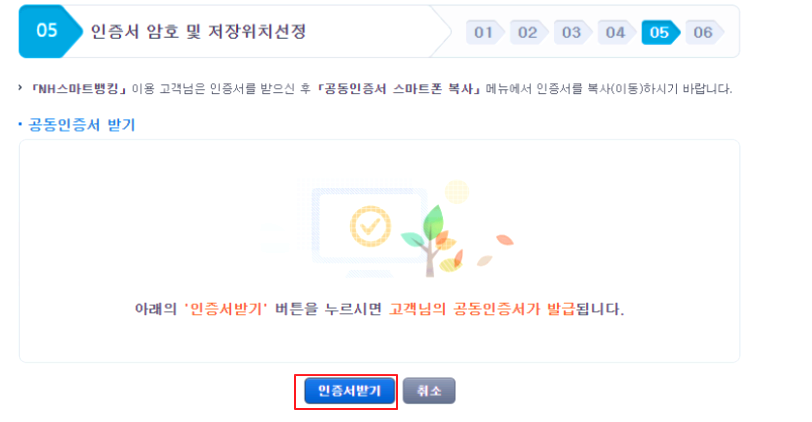Click the arrow bullet before NH스마트뱅킹 note
Screen dimensions: 812x422
tap(21, 88)
